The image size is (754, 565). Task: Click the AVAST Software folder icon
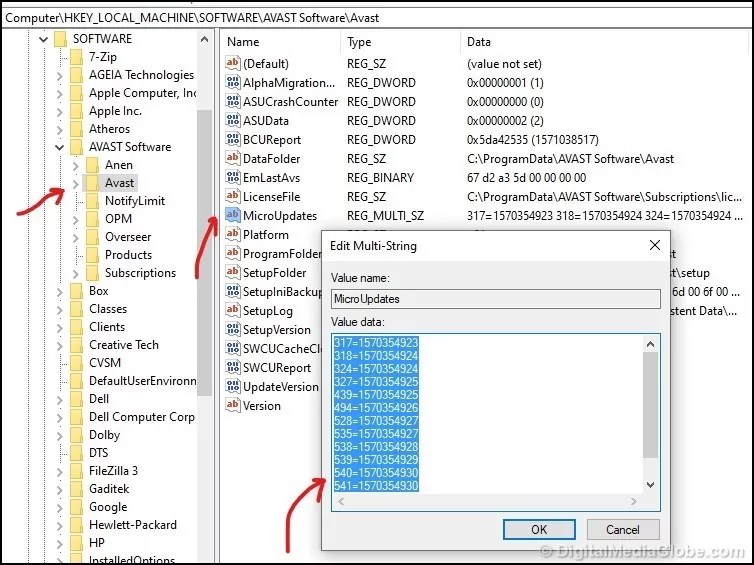[x=76, y=147]
